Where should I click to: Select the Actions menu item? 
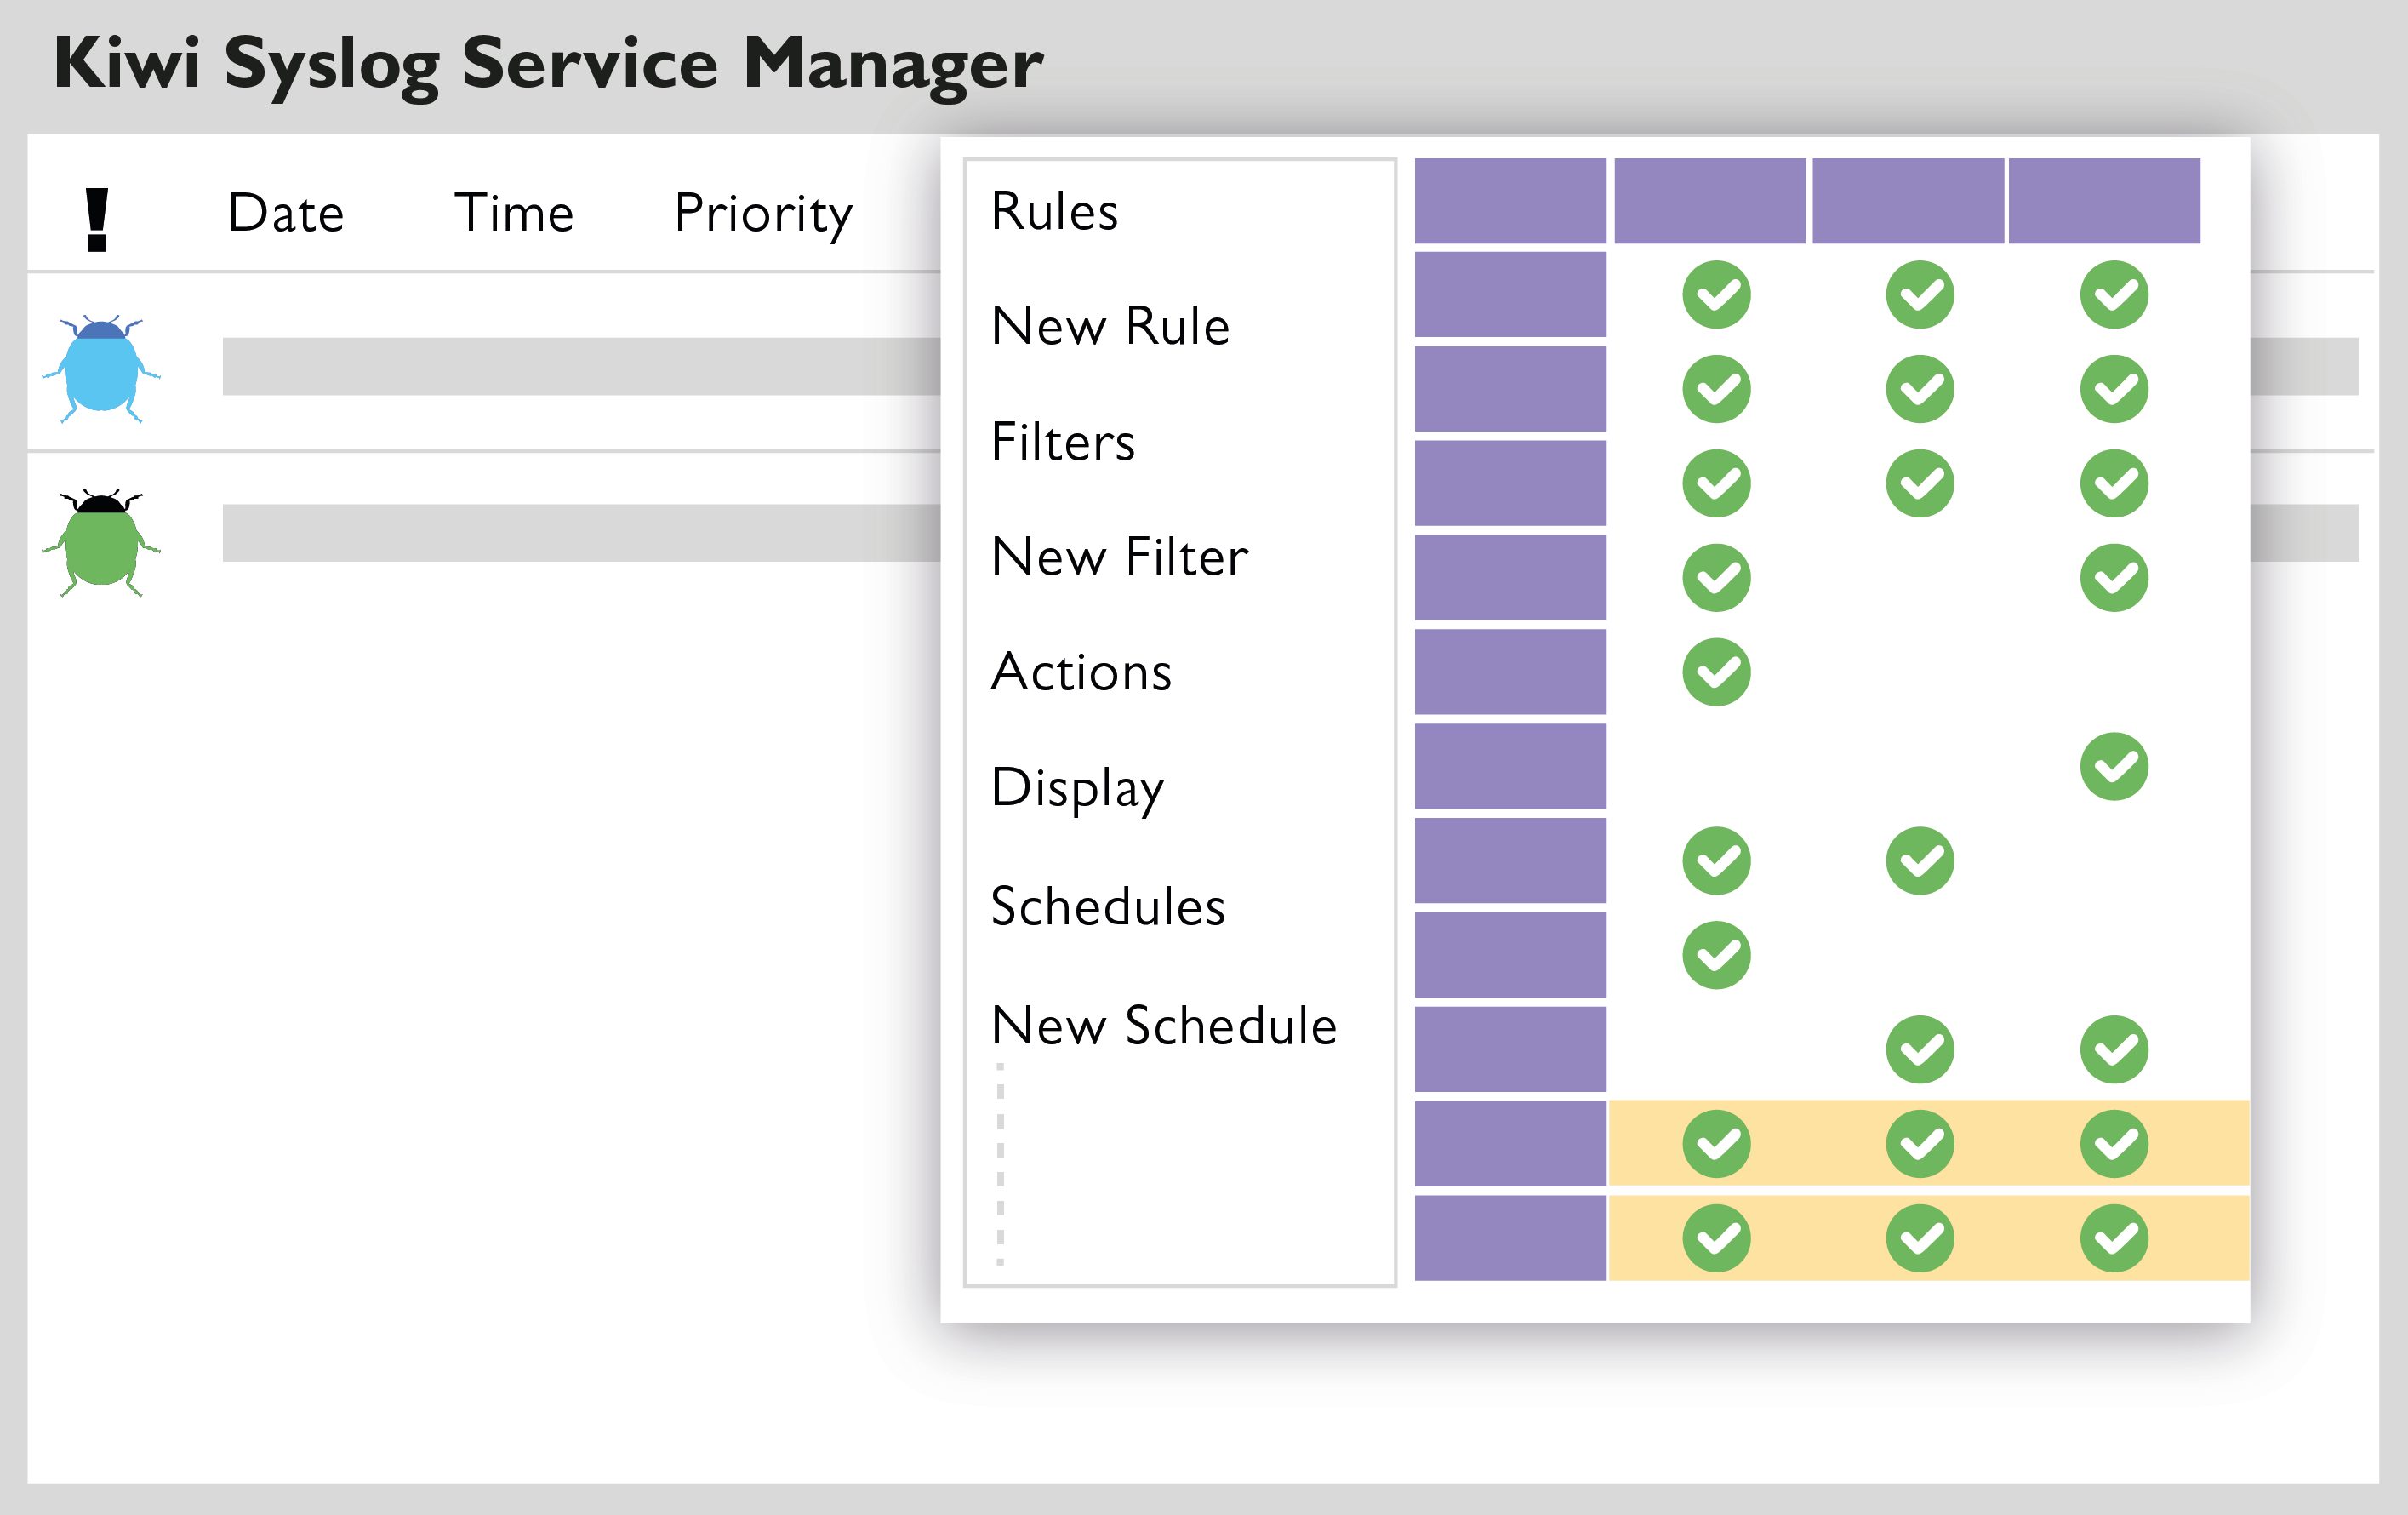click(x=1082, y=673)
